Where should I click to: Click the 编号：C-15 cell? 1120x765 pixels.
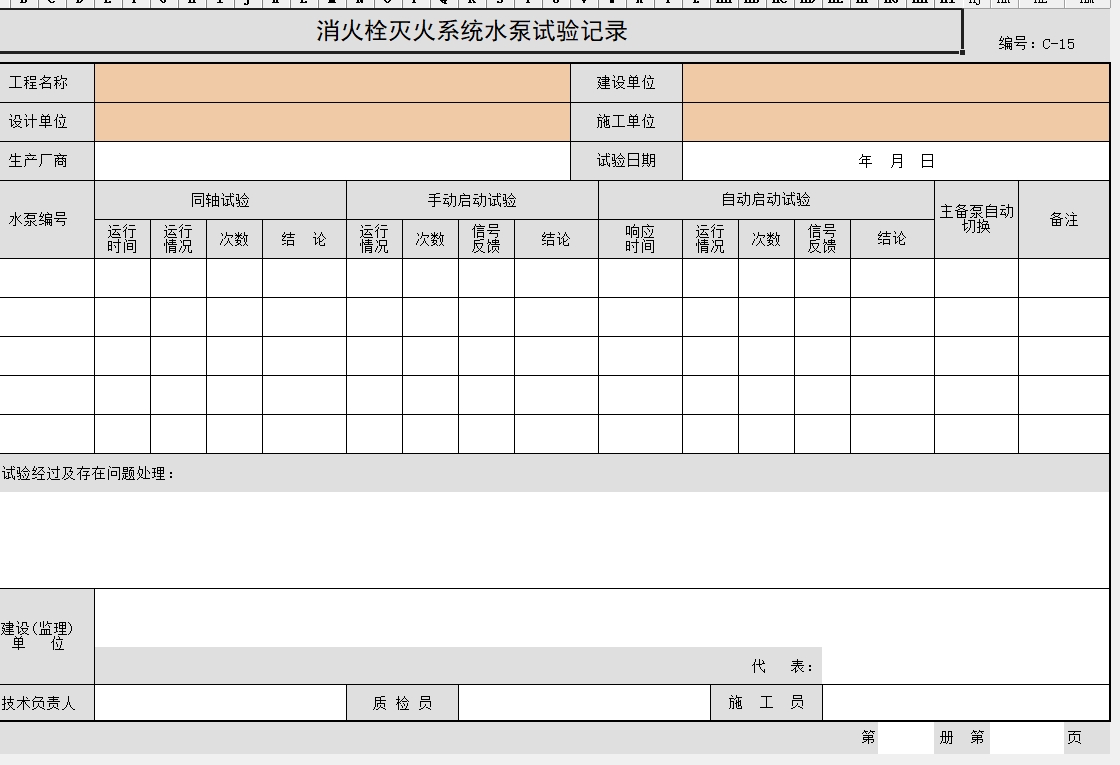[x=1036, y=44]
